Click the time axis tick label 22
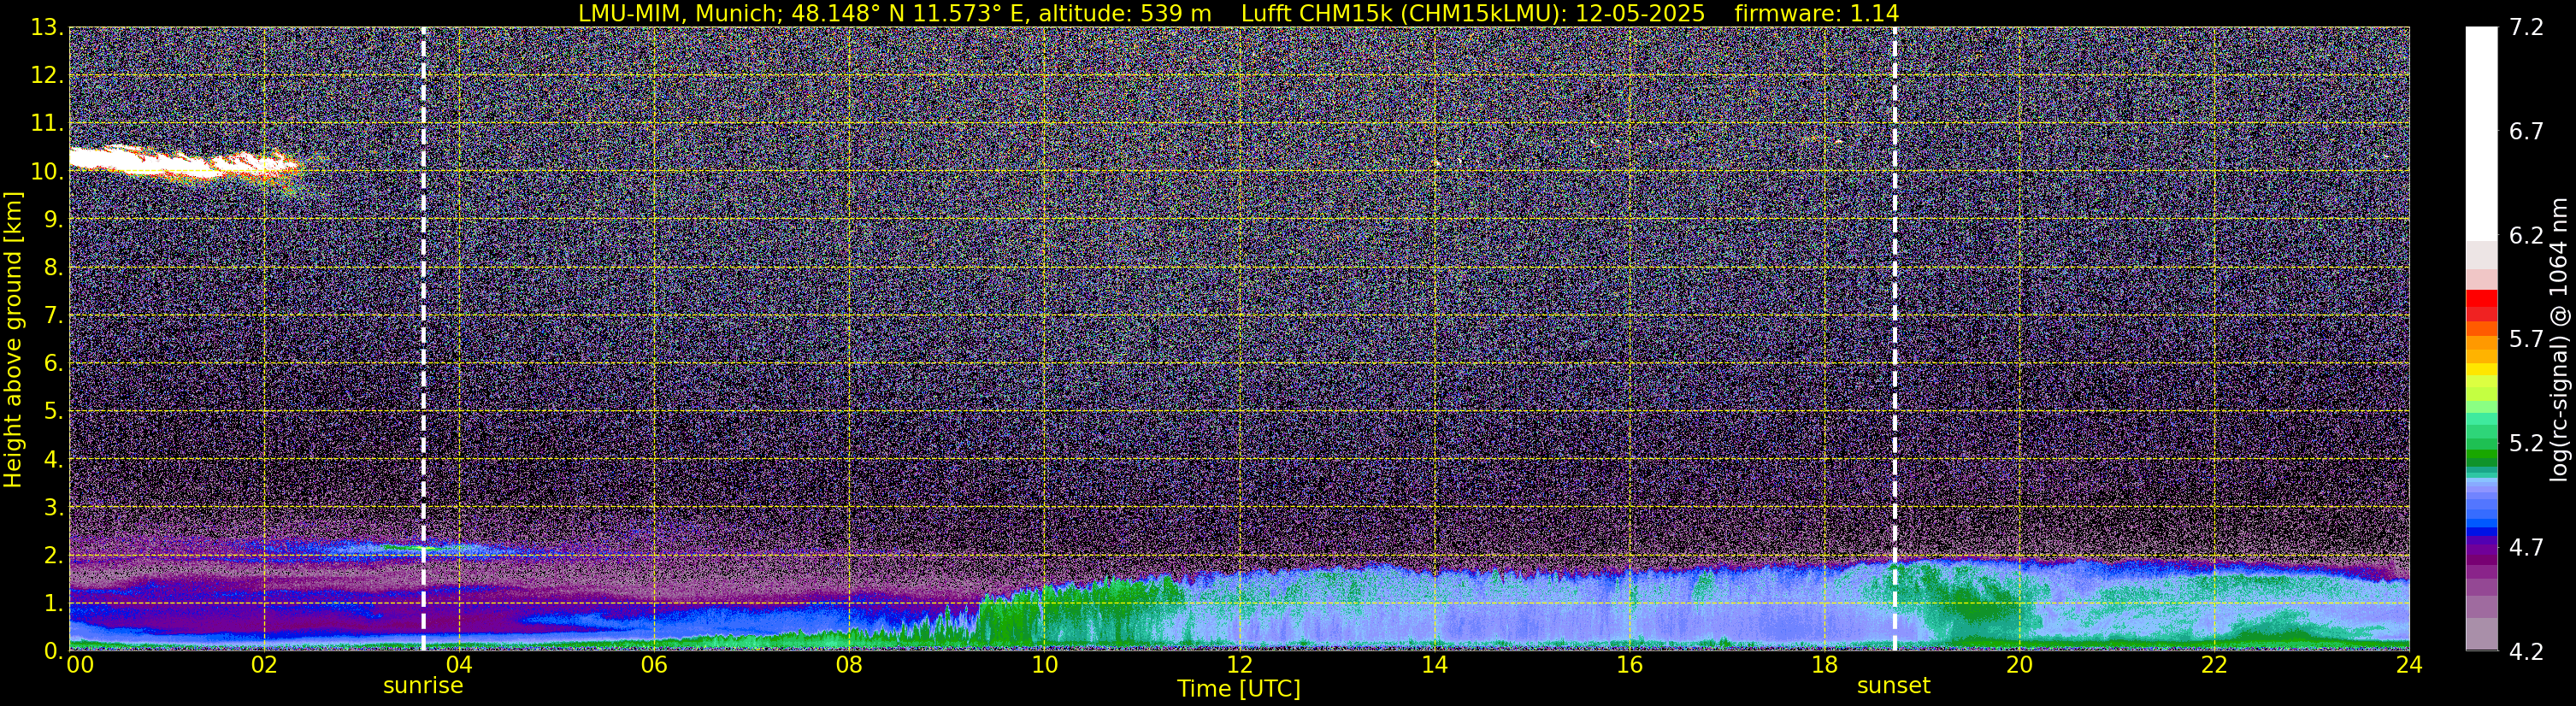This screenshot has height=706, width=2576. [x=2214, y=665]
